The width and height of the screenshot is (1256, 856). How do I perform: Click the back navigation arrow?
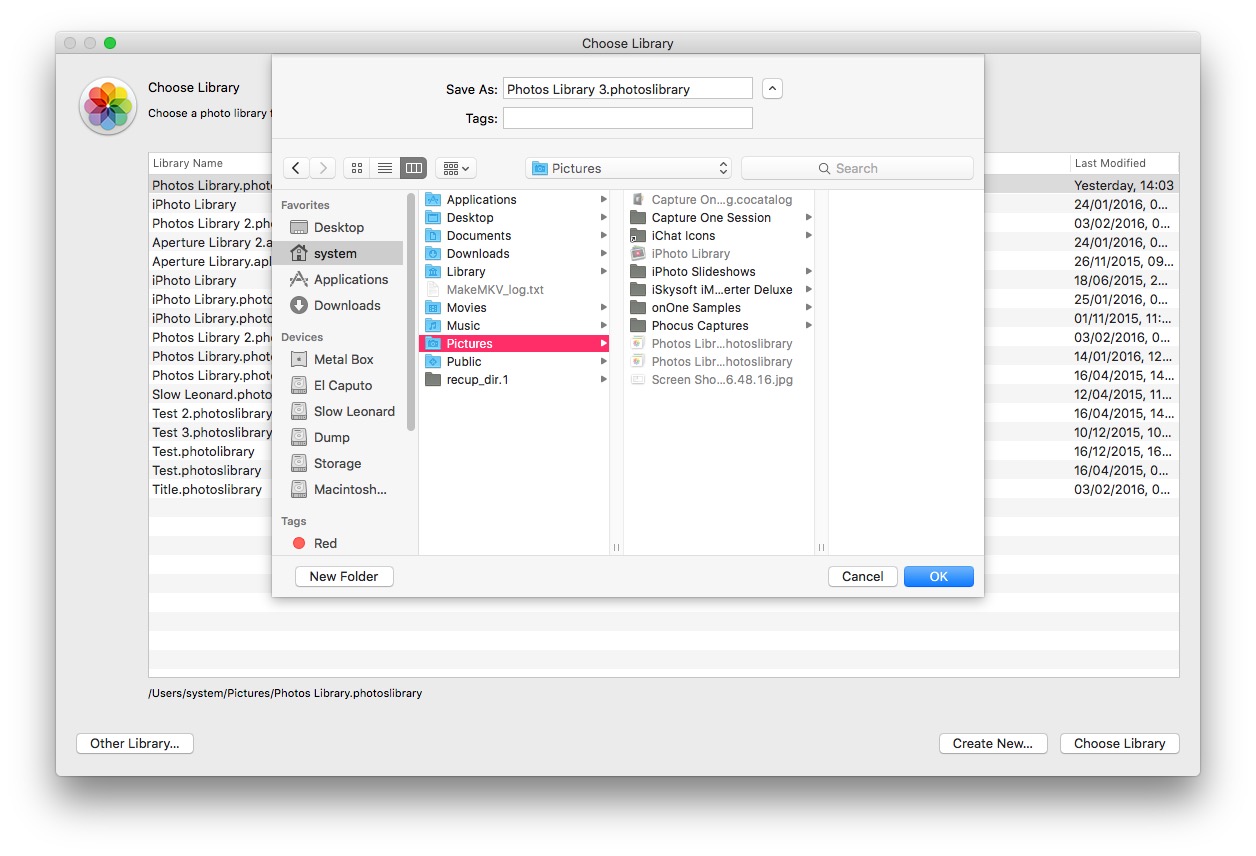click(x=296, y=167)
